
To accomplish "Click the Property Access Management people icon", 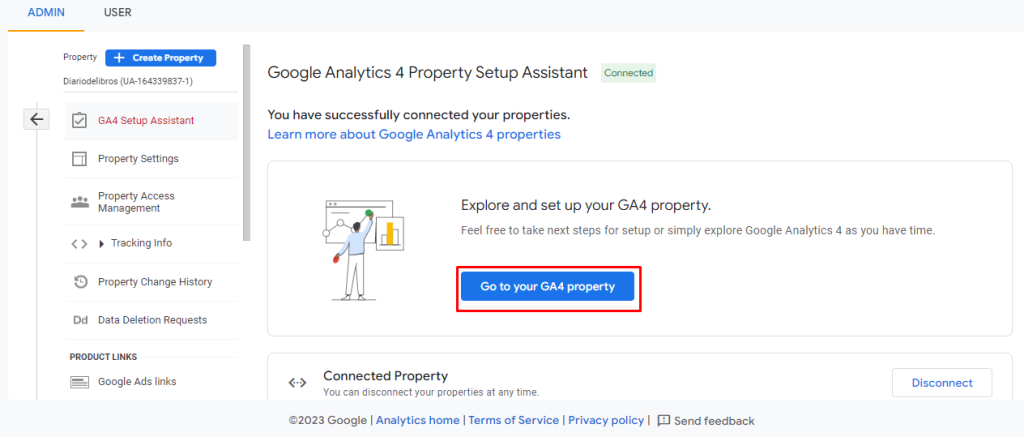I will pyautogui.click(x=80, y=202).
